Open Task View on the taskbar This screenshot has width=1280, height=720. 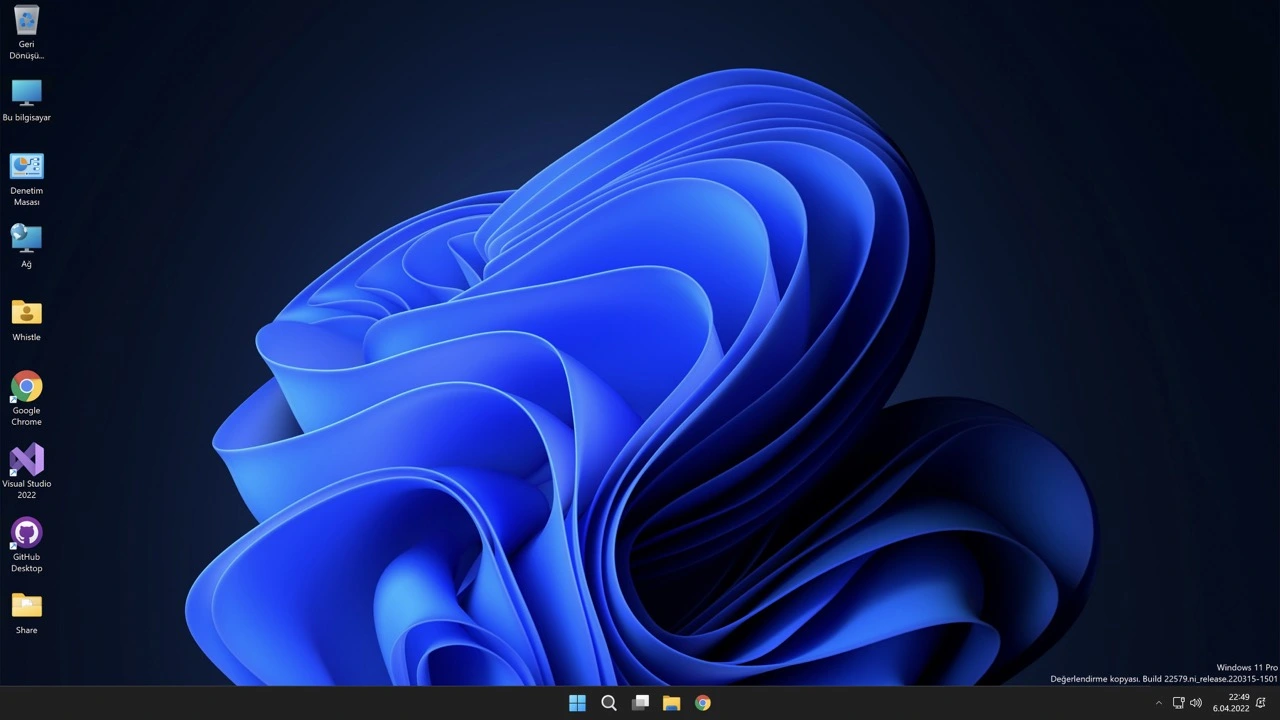[641, 703]
